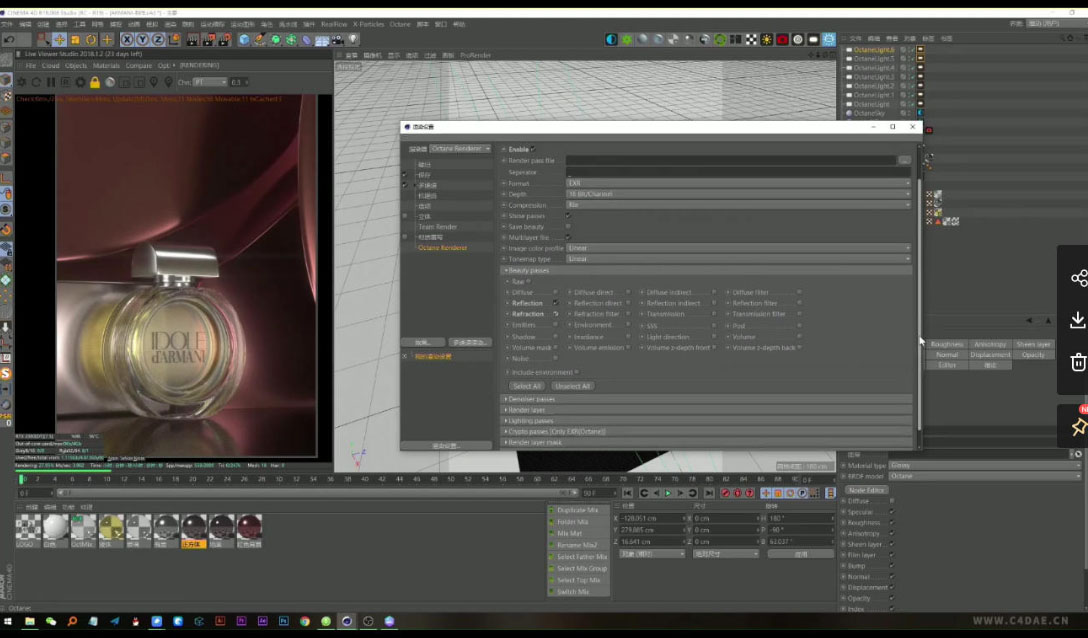Toggle the Live Viewer lock resolution icon

95,82
